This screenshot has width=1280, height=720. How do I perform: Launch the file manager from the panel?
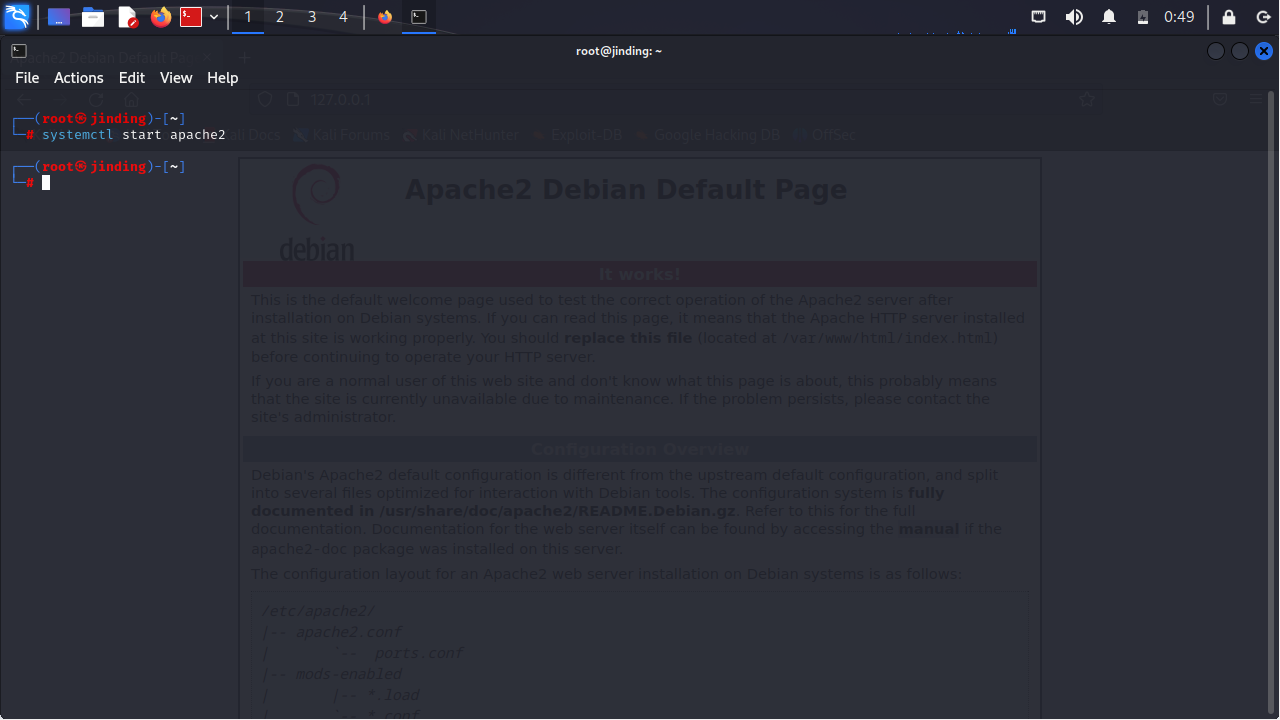pos(94,17)
